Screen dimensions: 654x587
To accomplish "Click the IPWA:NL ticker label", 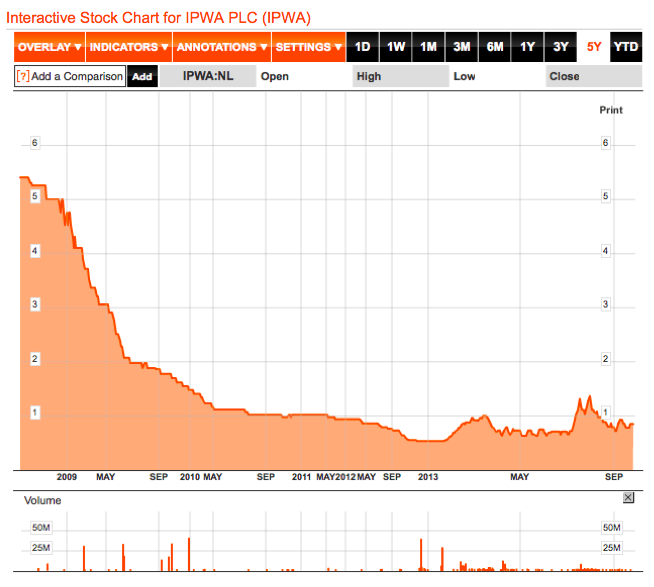I will point(208,76).
